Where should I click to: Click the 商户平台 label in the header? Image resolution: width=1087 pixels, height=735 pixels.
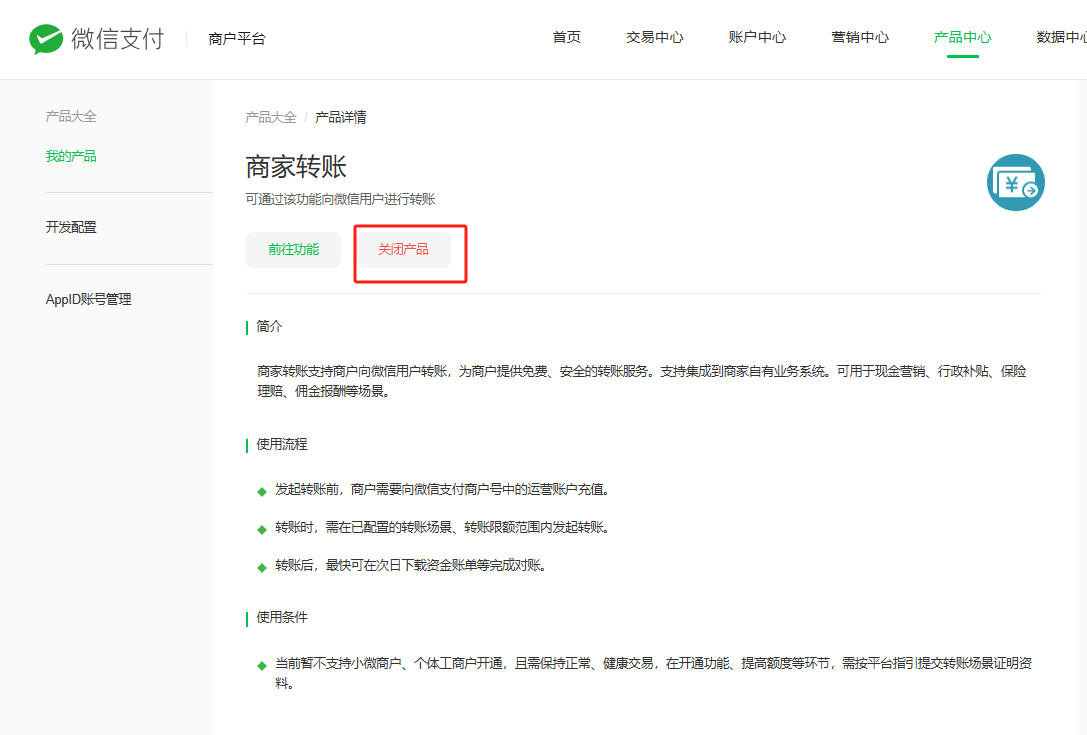(237, 39)
